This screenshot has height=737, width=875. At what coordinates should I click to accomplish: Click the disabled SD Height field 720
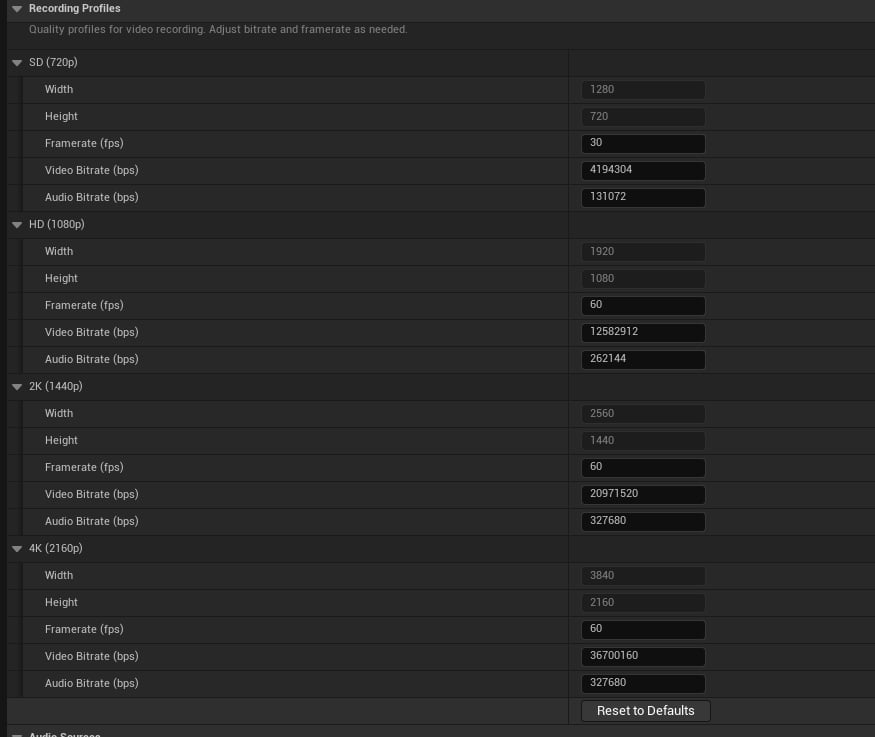tap(643, 116)
